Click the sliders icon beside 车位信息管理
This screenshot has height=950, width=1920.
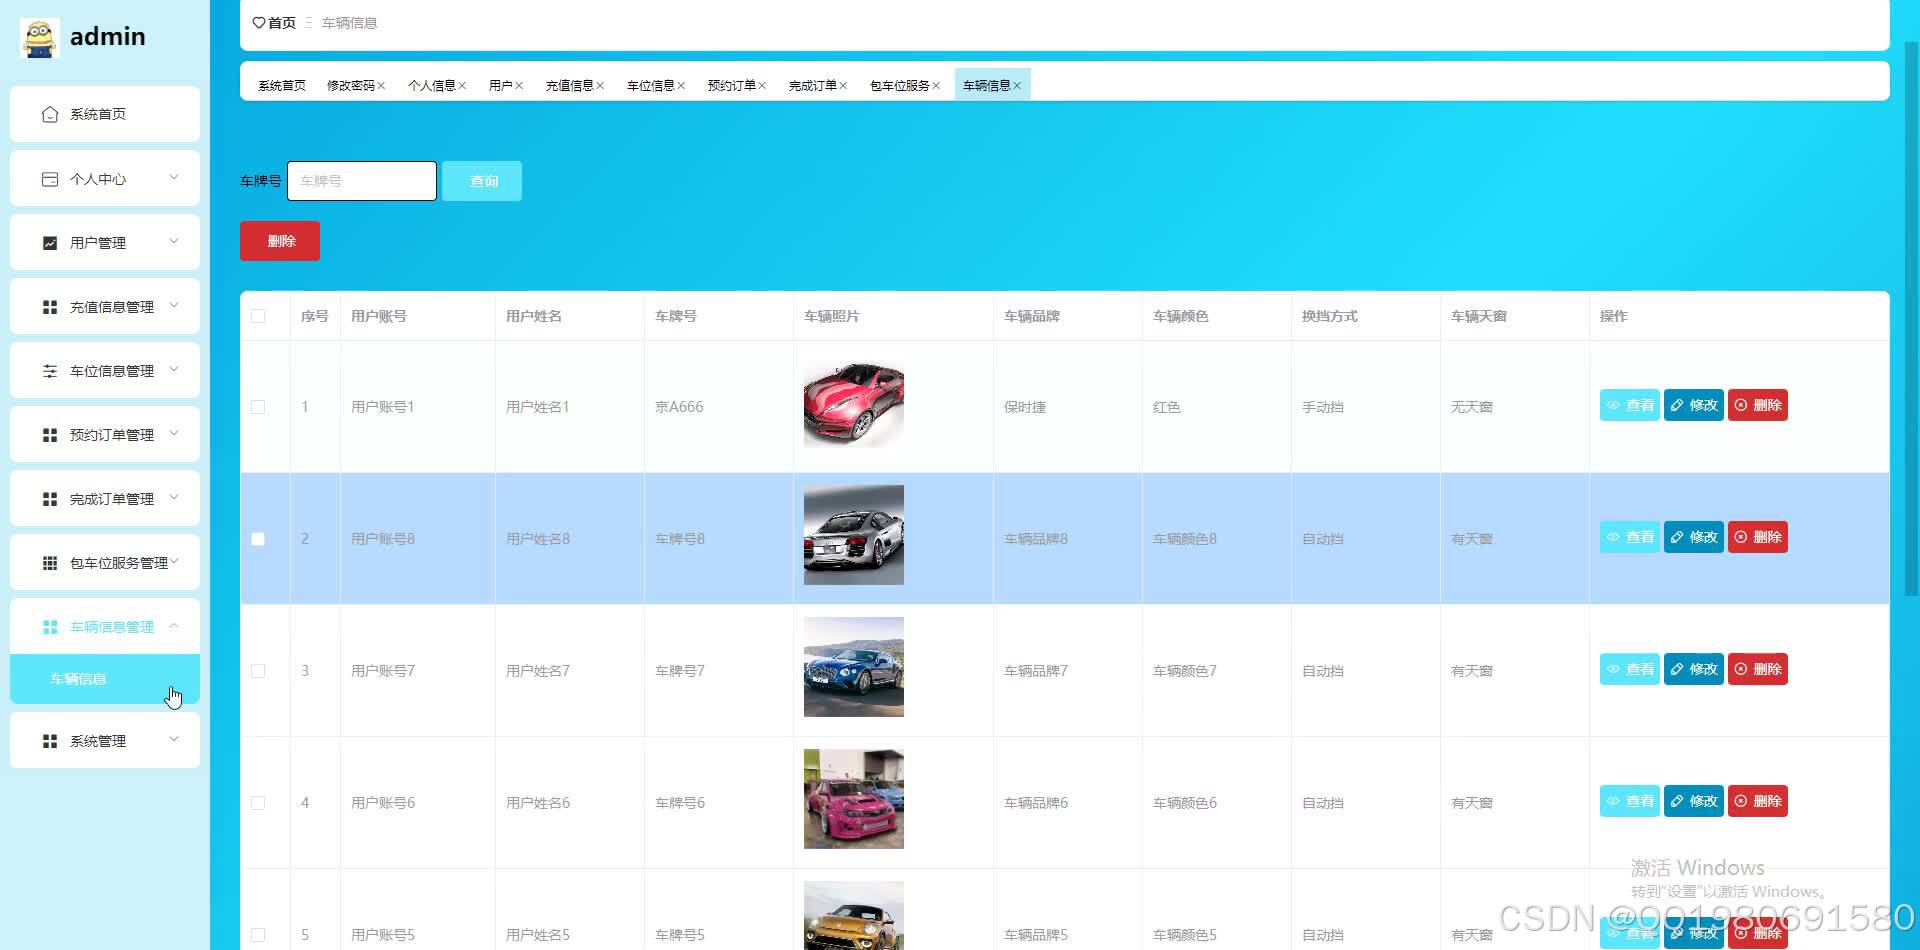pyautogui.click(x=50, y=371)
